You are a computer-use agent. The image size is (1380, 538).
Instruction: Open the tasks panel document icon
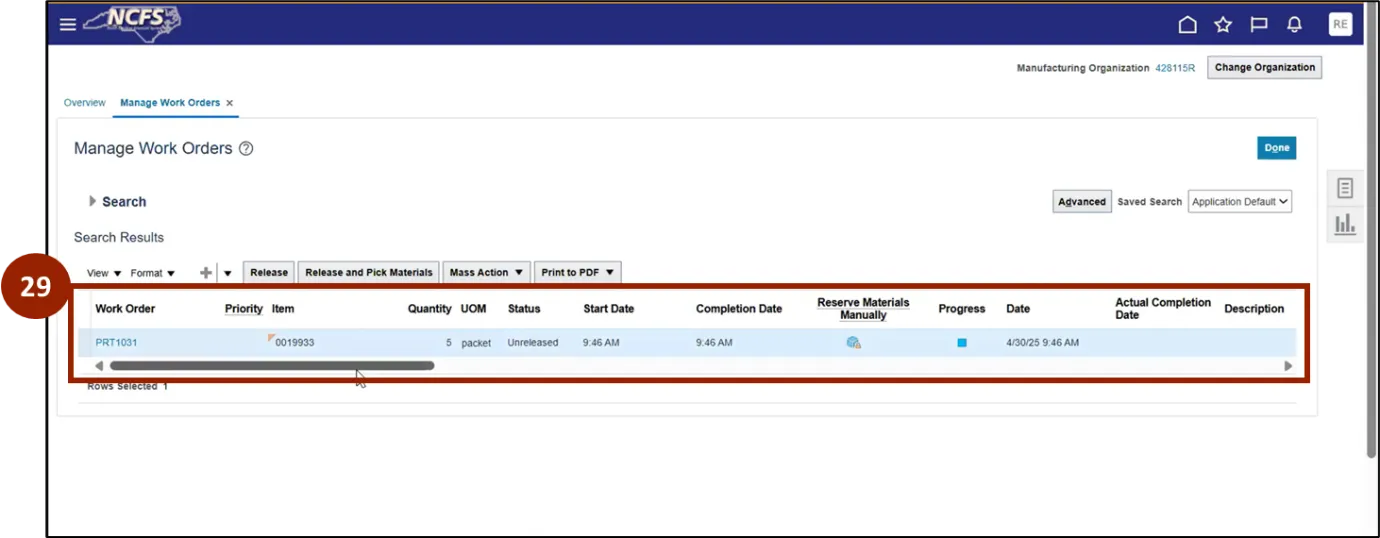[x=1345, y=188]
